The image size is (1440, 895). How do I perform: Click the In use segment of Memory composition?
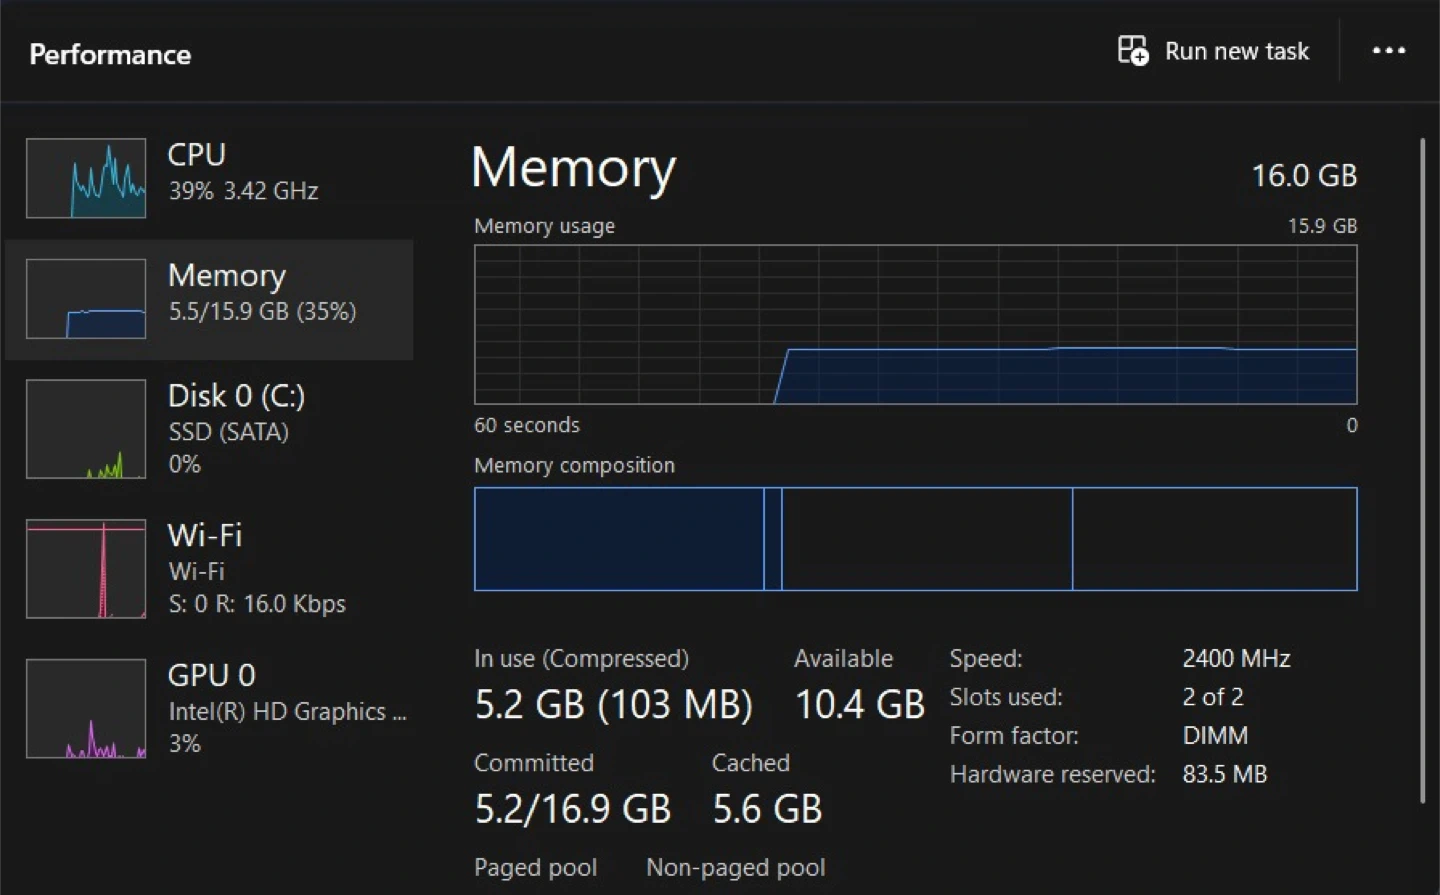pos(618,539)
